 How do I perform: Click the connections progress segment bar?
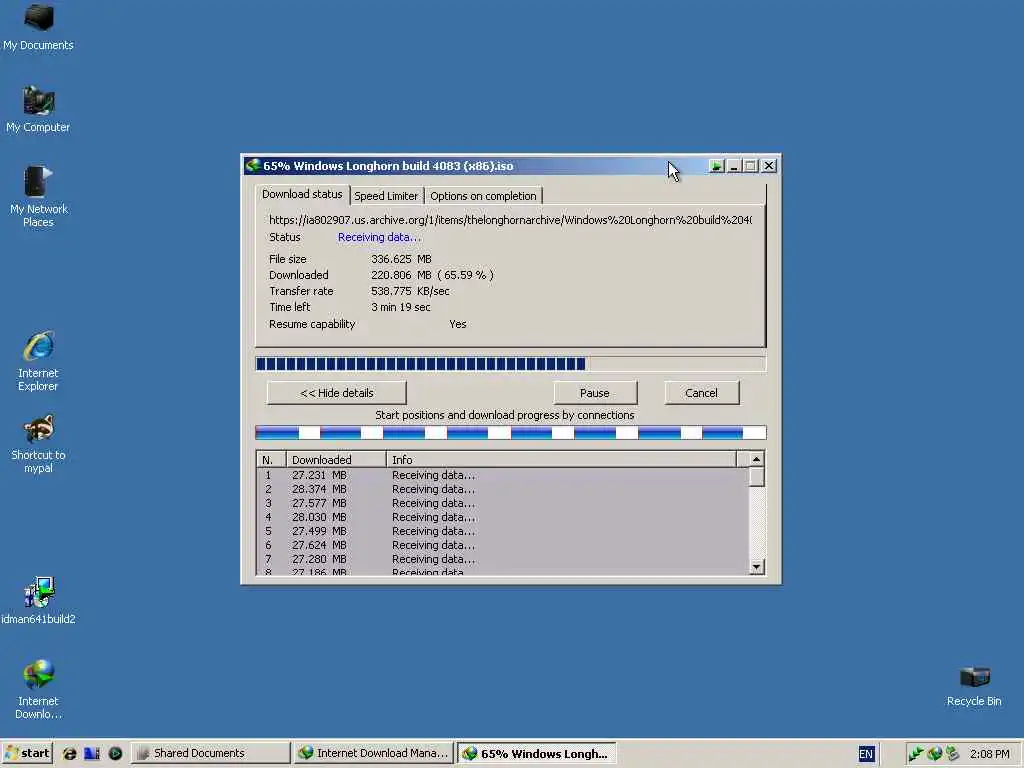(511, 432)
